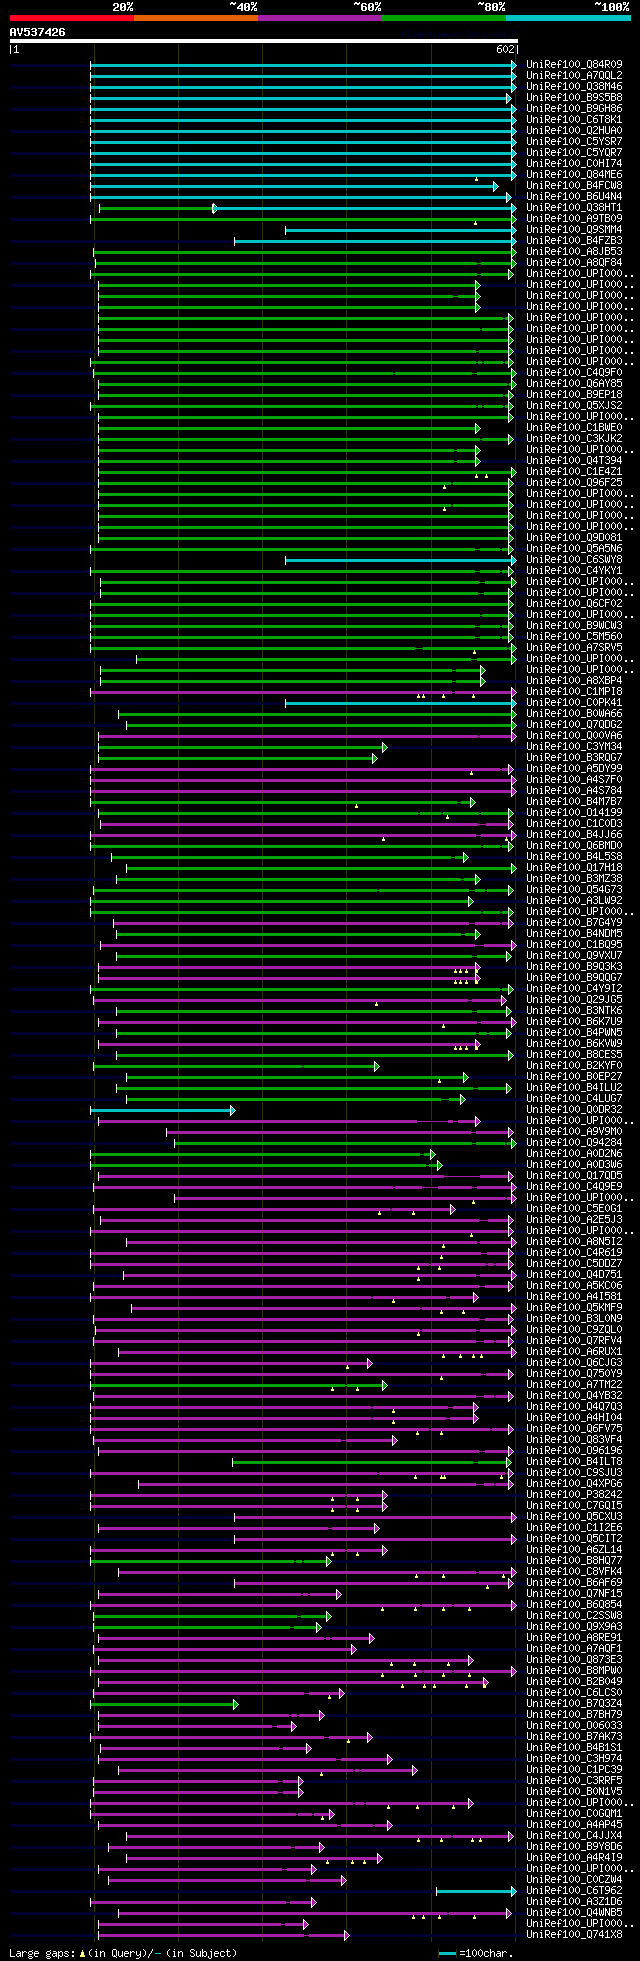The height and width of the screenshot is (1961, 640).
Task: Click the =100char. scale label
Action: (487, 1953)
